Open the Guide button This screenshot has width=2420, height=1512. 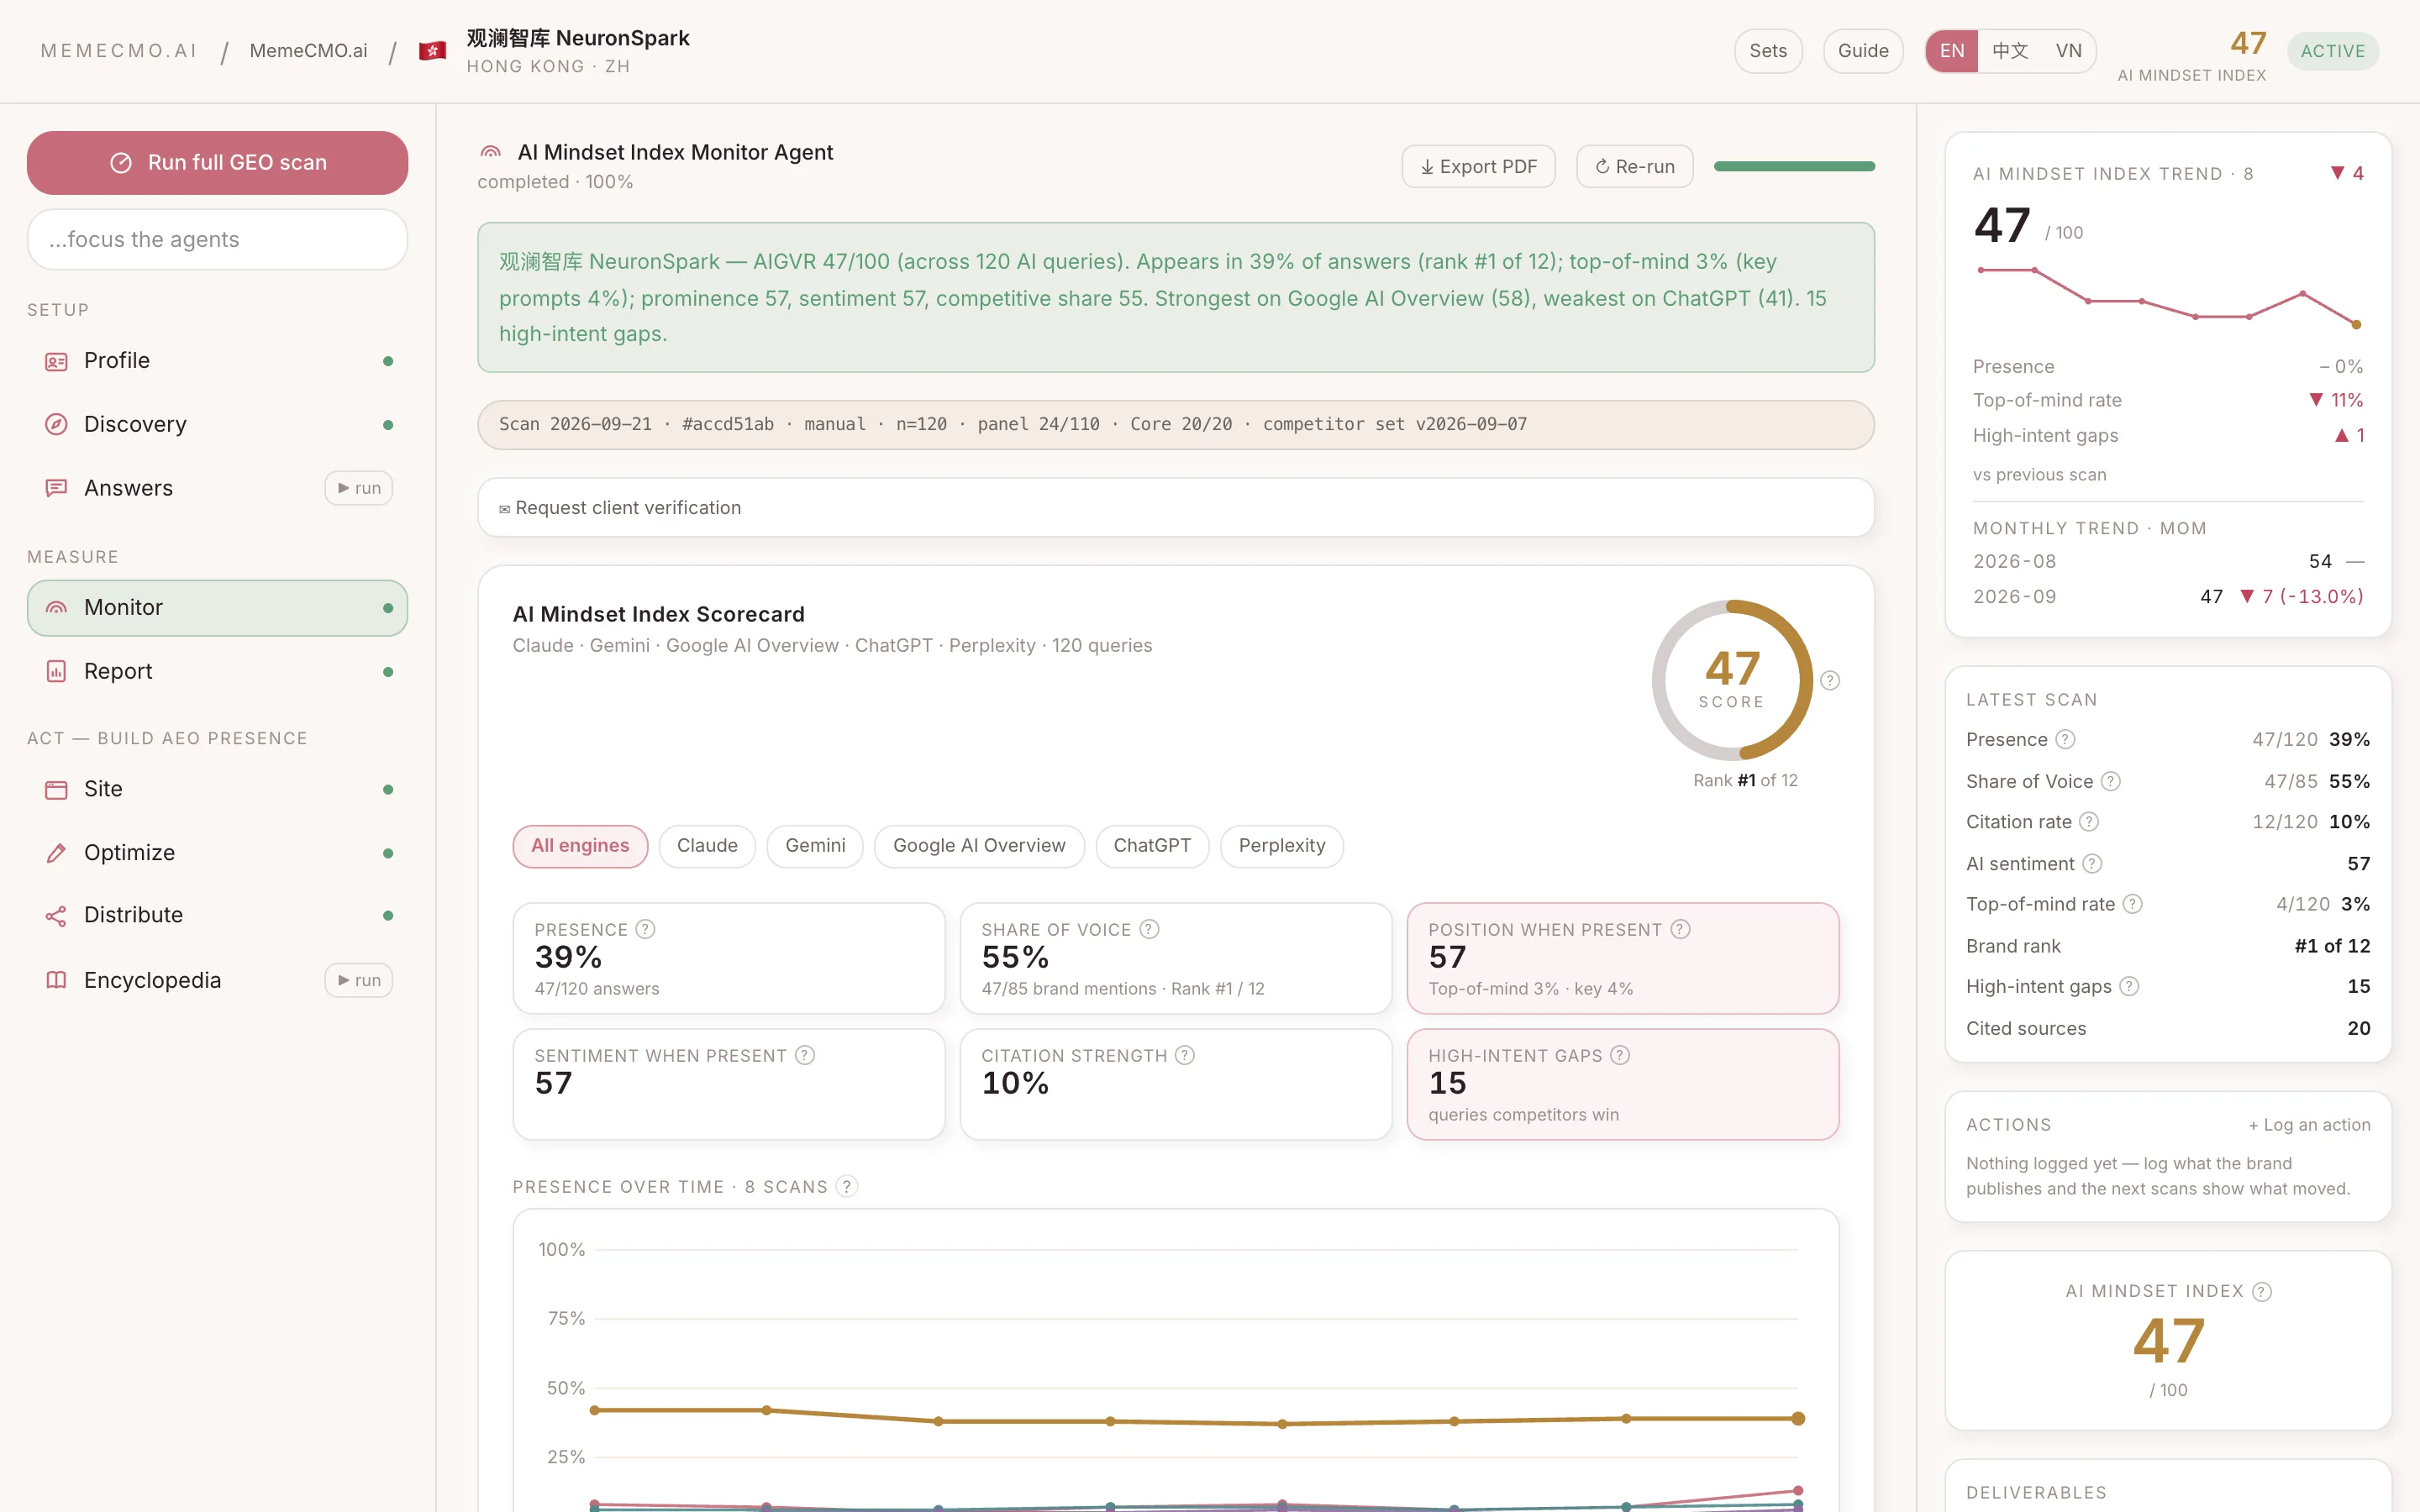click(x=1863, y=51)
